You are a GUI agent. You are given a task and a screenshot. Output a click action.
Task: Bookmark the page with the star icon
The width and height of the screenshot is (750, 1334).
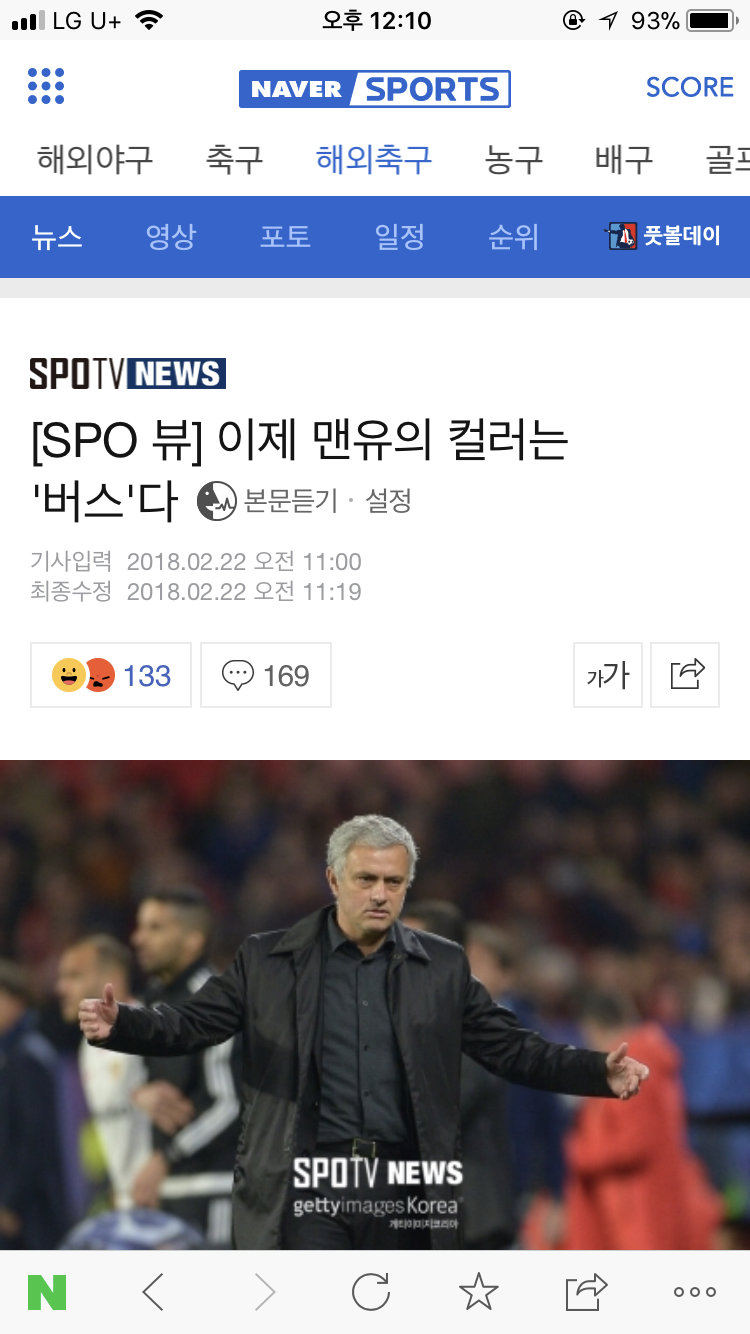479,1293
